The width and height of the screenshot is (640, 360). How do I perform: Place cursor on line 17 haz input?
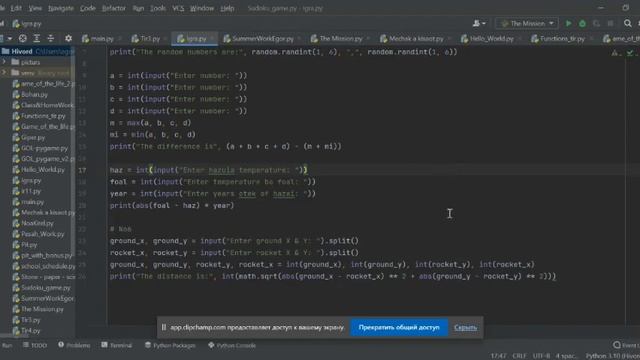[209, 170]
